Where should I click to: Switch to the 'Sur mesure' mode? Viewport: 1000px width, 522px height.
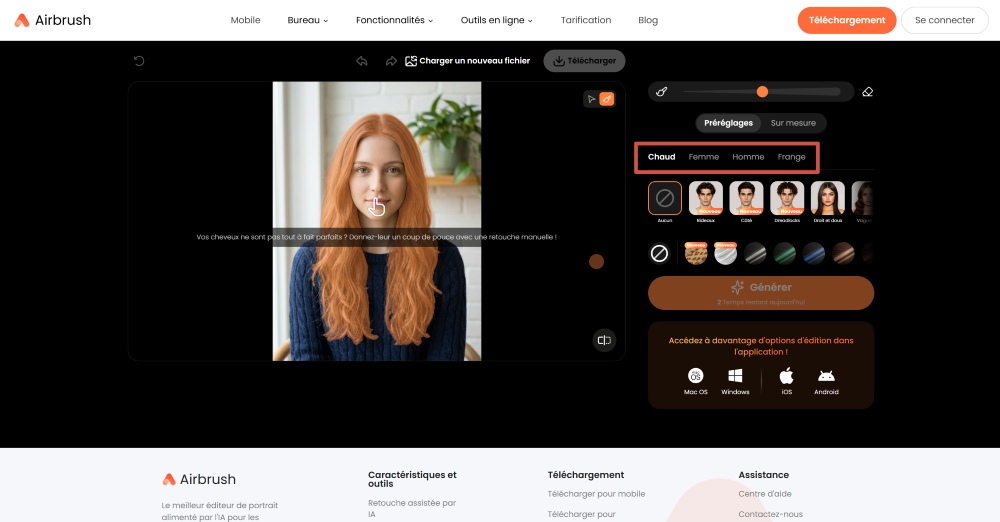[793, 123]
